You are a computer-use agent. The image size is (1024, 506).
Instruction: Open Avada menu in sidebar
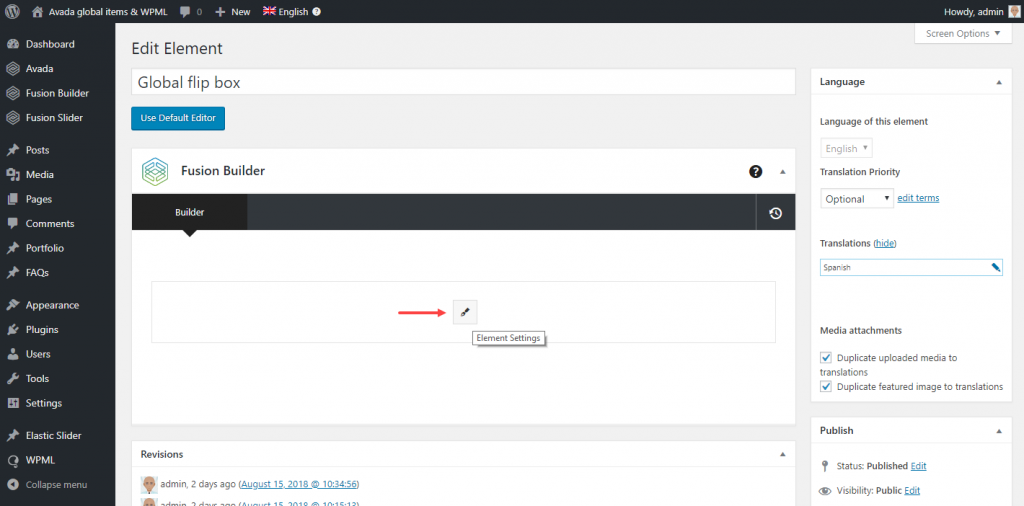coord(39,69)
